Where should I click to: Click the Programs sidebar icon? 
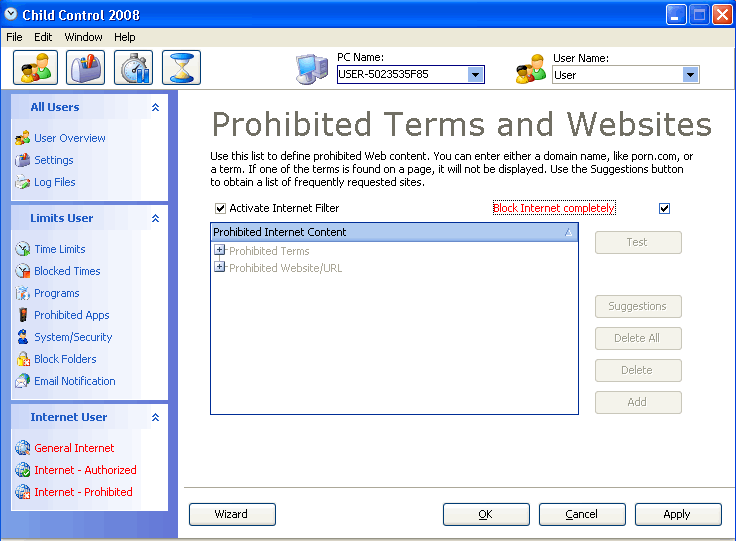(x=22, y=293)
